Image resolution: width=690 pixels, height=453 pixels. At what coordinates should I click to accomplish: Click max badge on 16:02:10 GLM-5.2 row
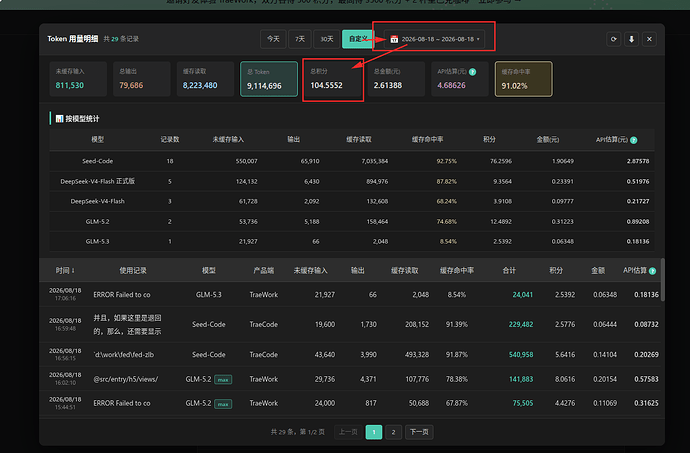click(223, 379)
